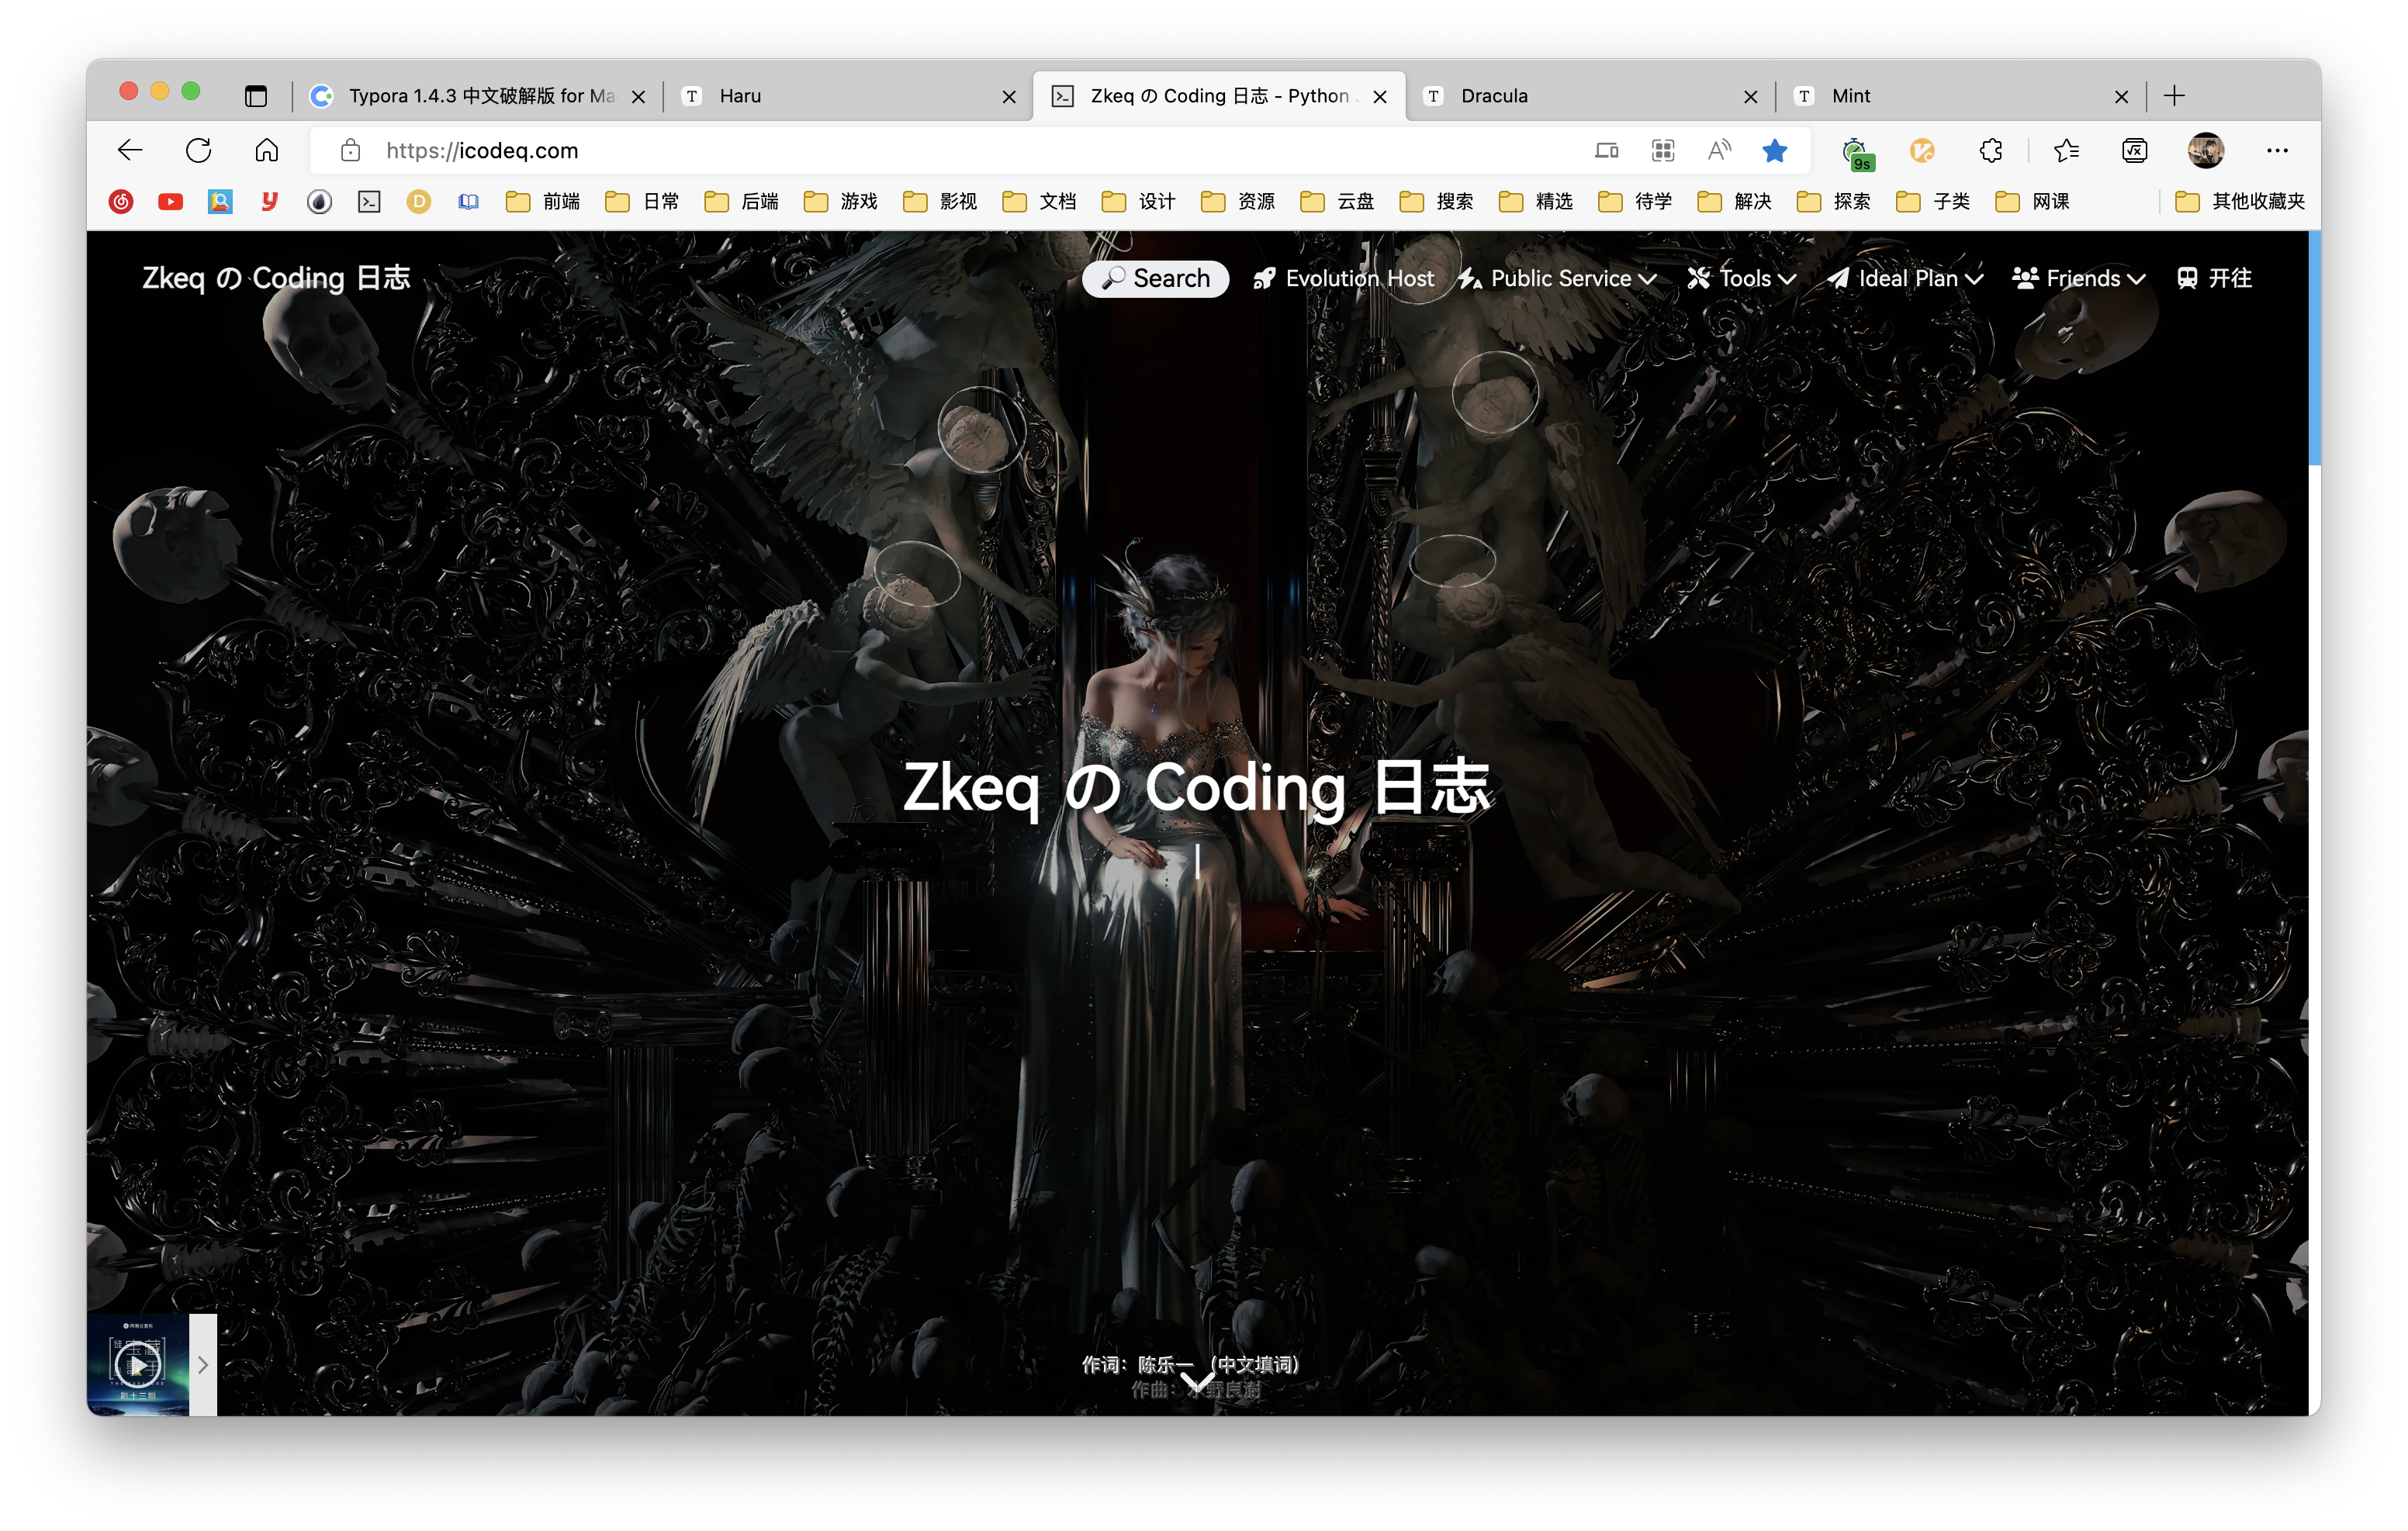Click the browser refresh icon
This screenshot has width=2408, height=1531.
(x=198, y=150)
